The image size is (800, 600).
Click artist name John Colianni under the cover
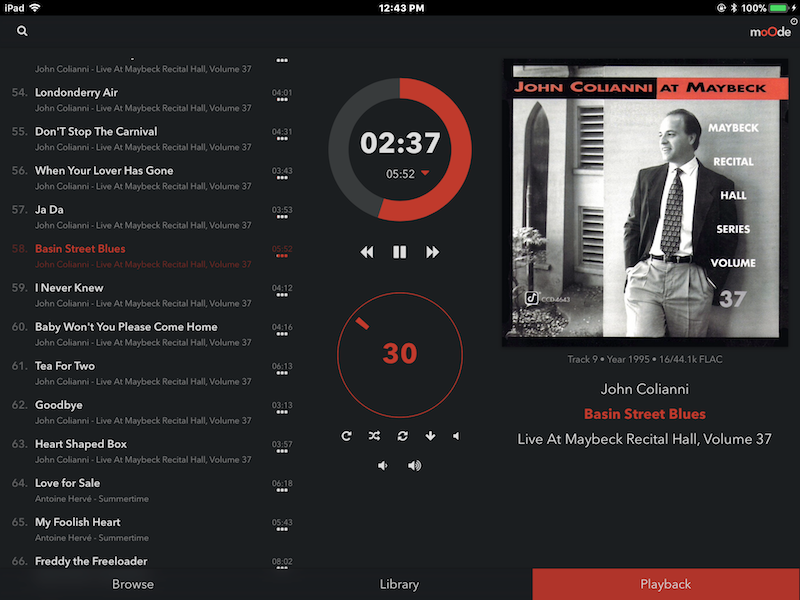[645, 389]
